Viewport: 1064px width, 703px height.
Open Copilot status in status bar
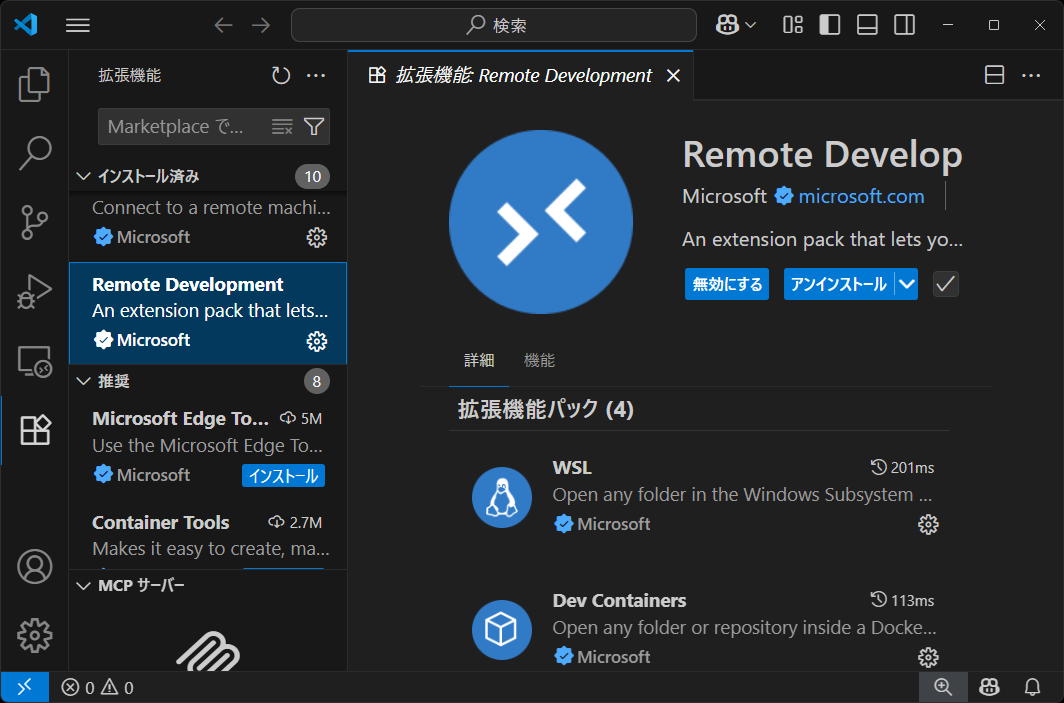[989, 687]
